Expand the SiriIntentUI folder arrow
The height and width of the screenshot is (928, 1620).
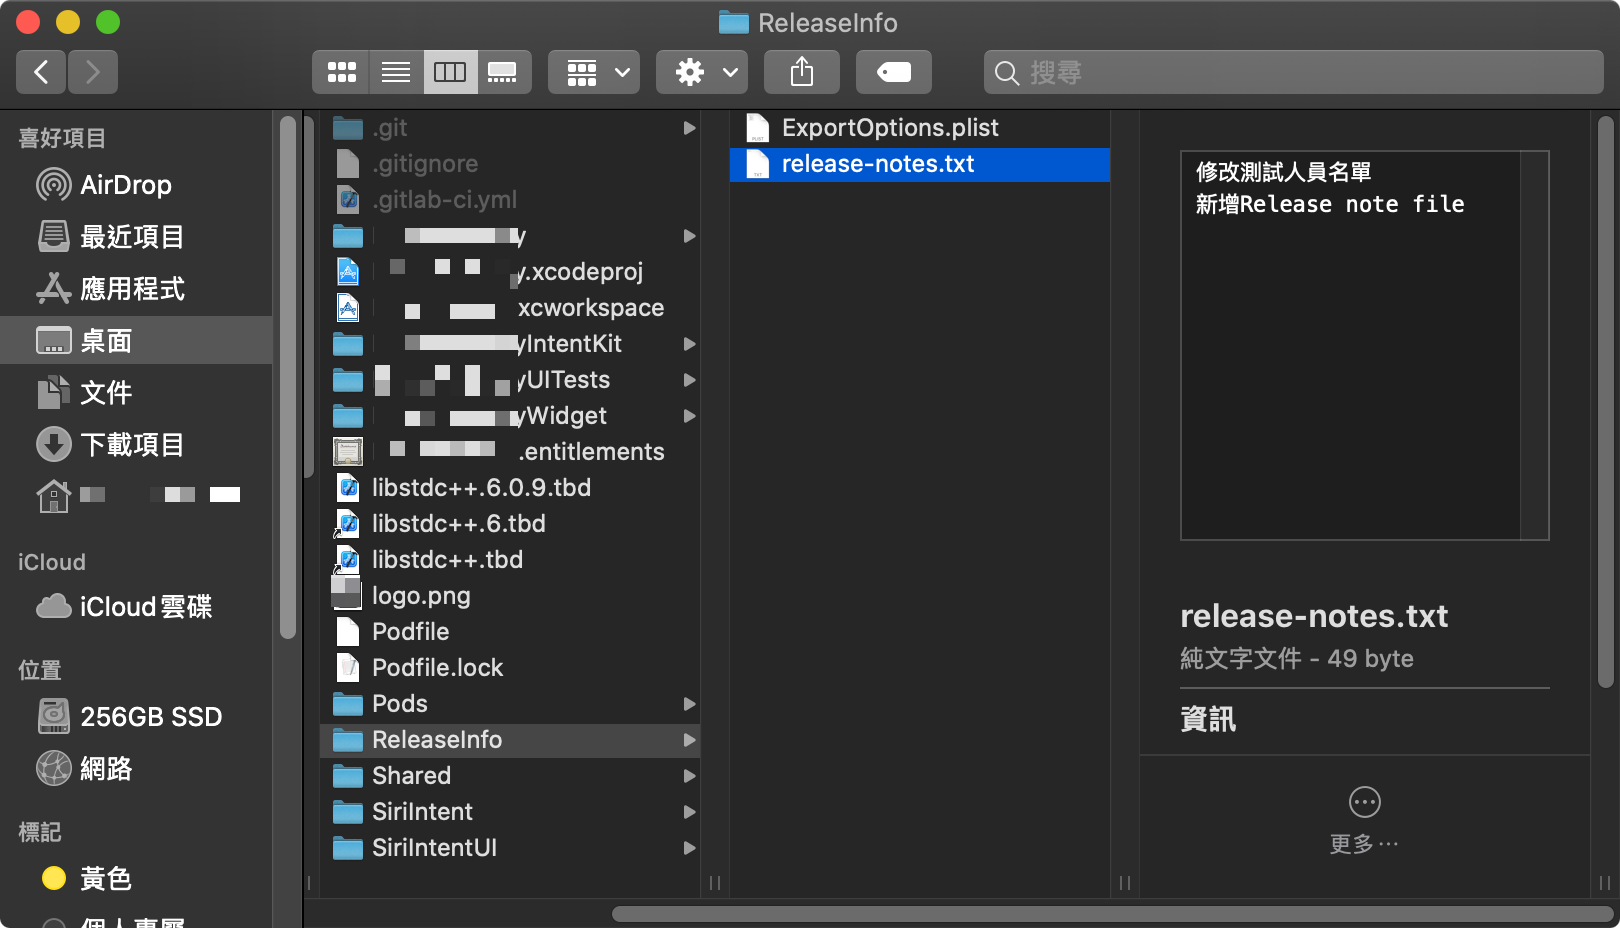[x=689, y=848]
